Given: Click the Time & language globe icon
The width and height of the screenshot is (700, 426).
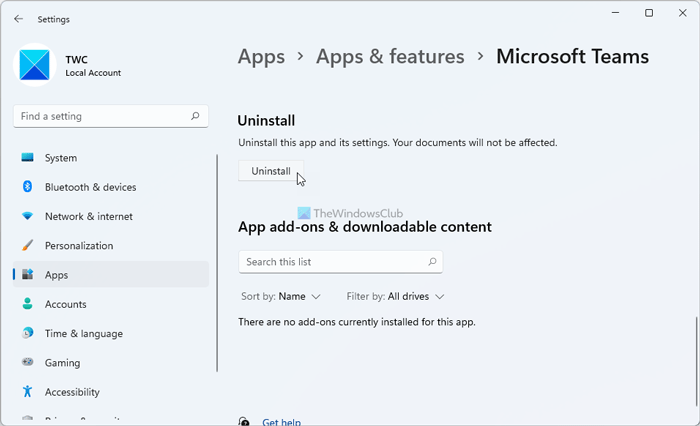Looking at the screenshot, I should tap(27, 333).
